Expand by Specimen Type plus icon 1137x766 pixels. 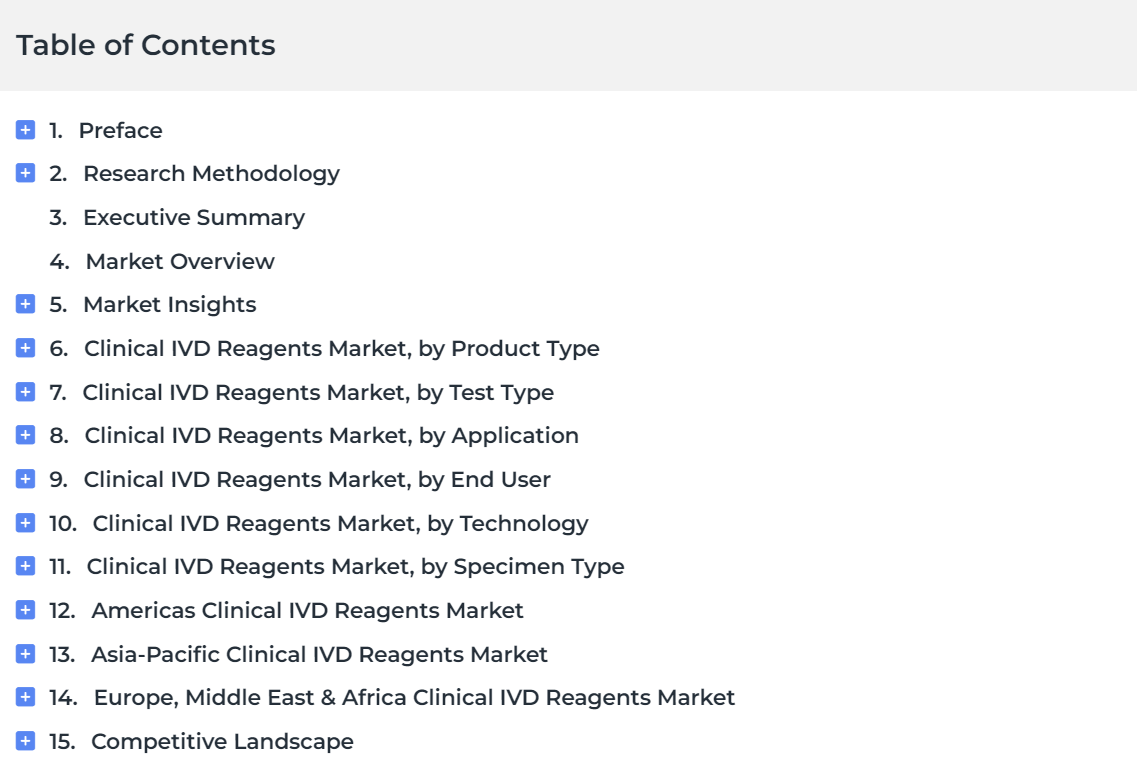coord(25,566)
